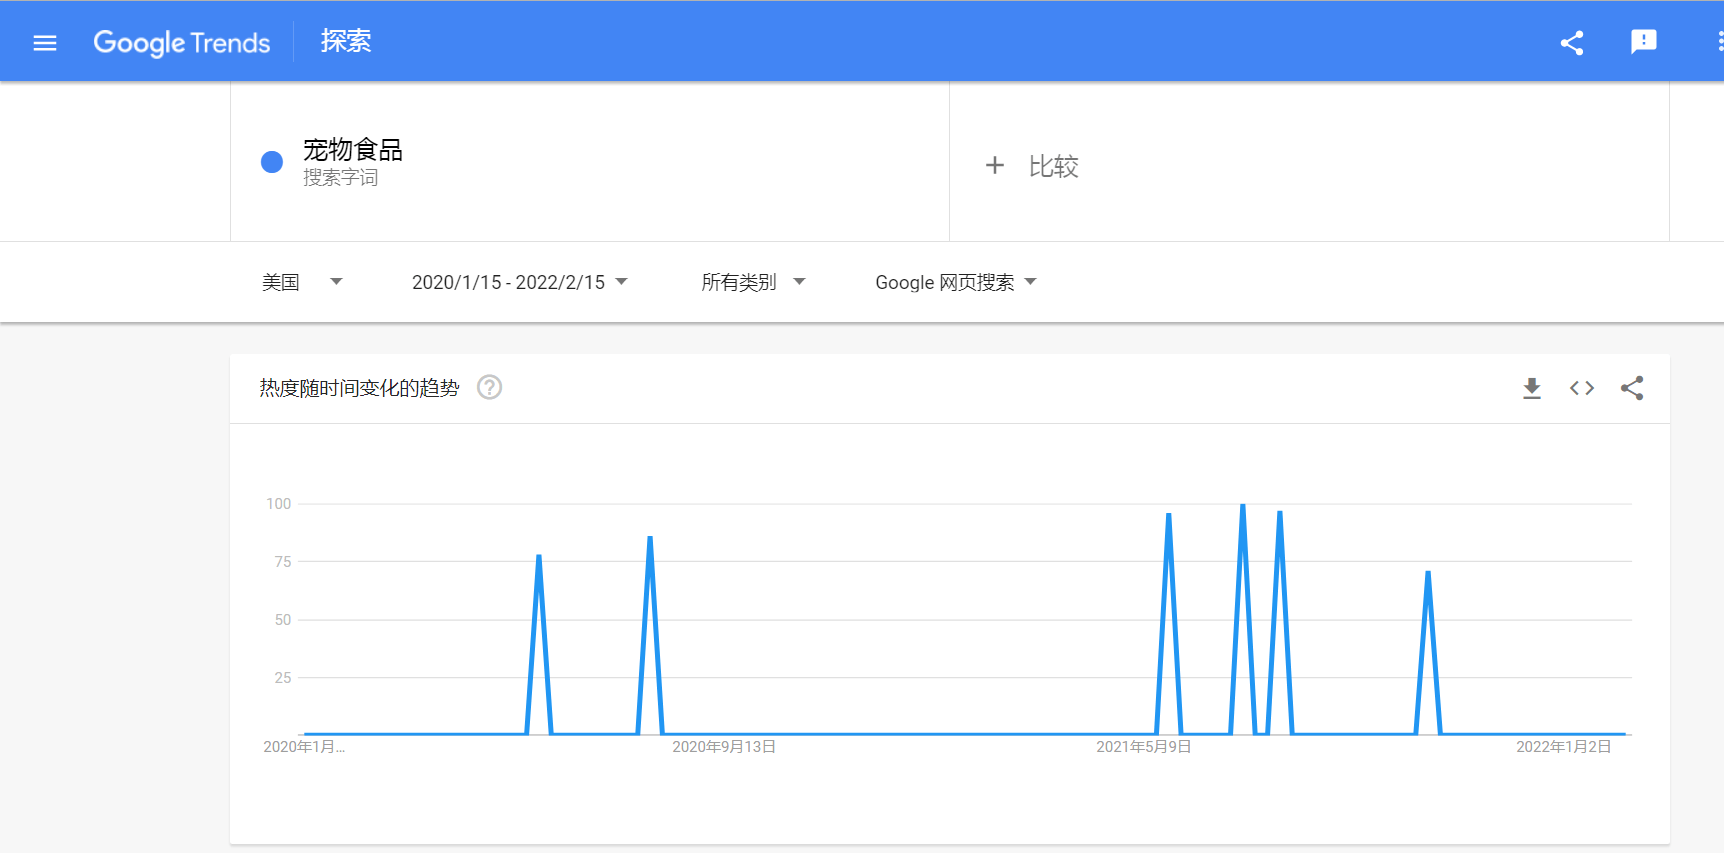Click the Google Trends logo
Screen dimensions: 1724x853
(x=182, y=42)
